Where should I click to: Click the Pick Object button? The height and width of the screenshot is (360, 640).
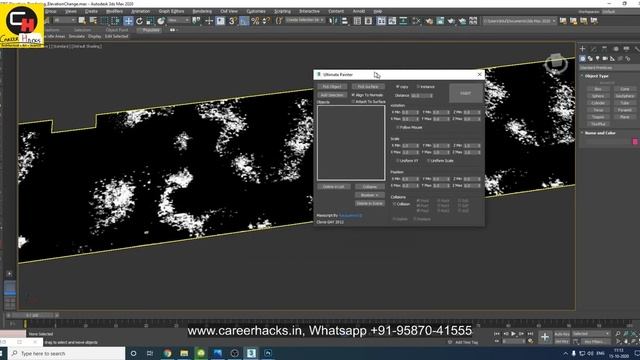pos(332,87)
